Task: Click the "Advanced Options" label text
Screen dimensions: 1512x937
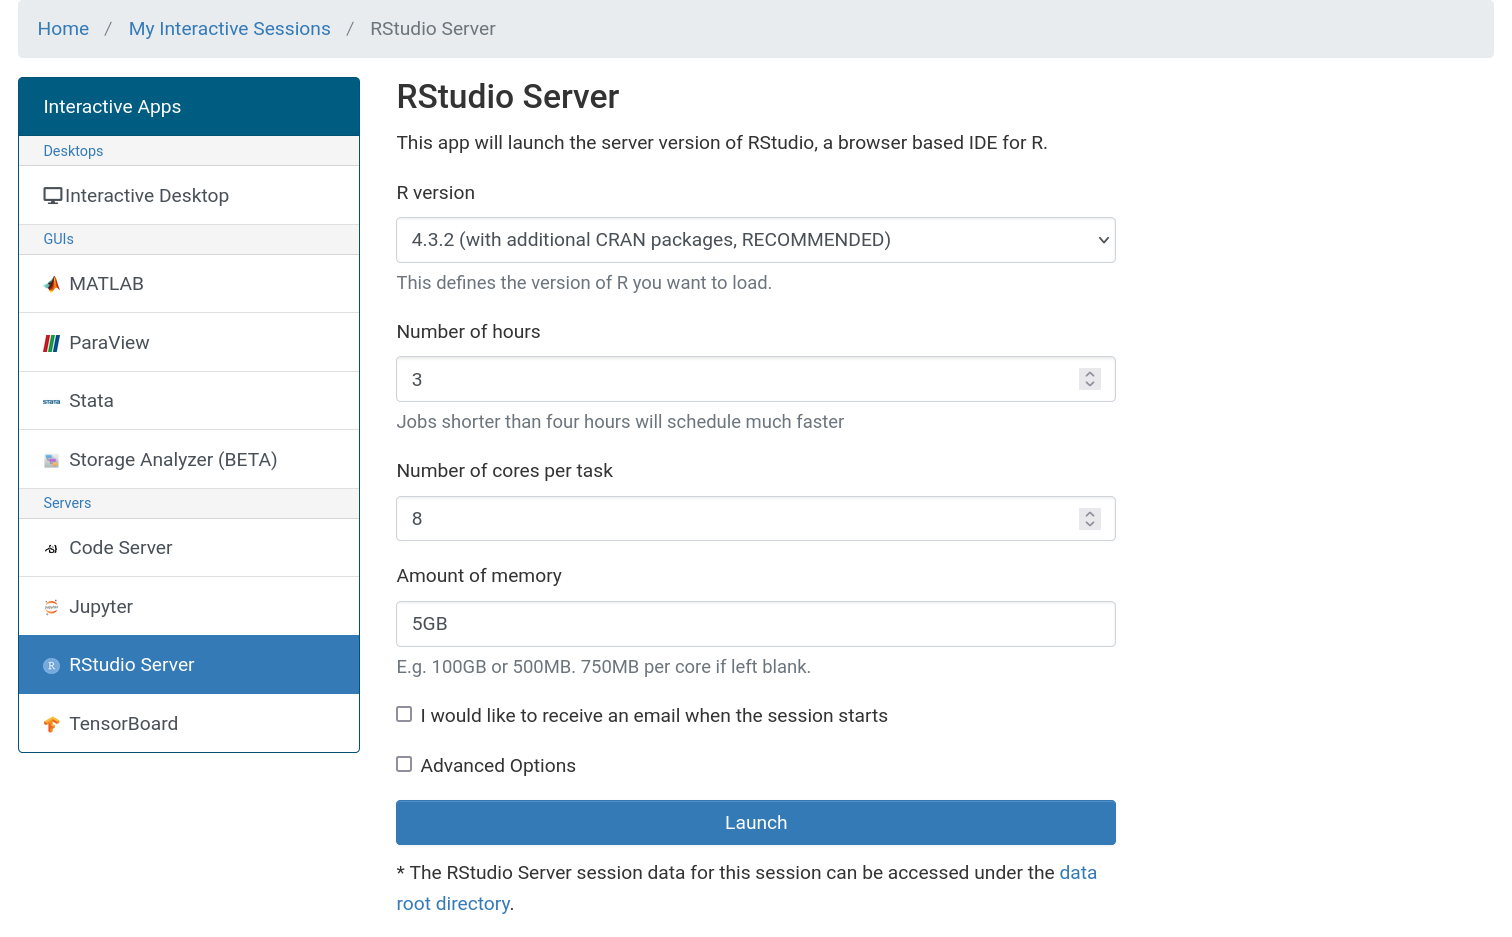Action: coord(498,766)
